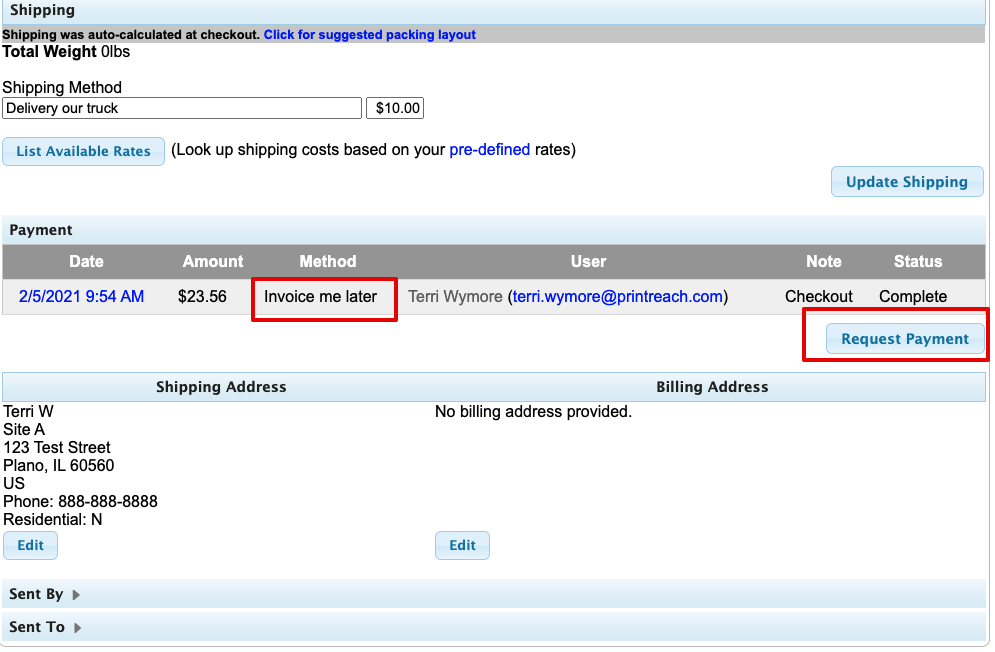Screen dimensions: 995x652
Task: Open the suggested packing layout link
Action: click(x=369, y=34)
